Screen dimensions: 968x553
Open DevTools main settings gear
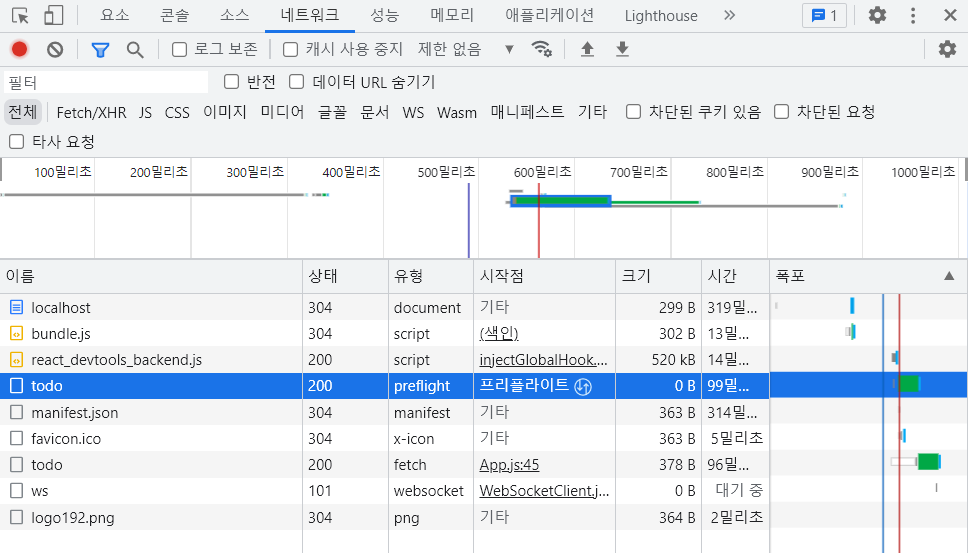[877, 15]
